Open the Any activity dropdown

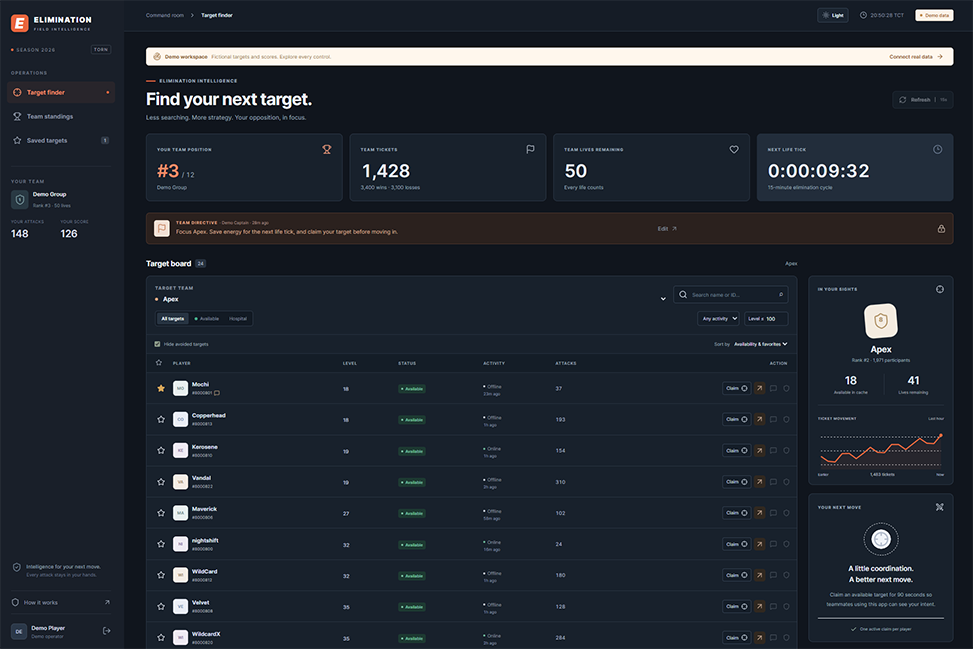click(718, 319)
